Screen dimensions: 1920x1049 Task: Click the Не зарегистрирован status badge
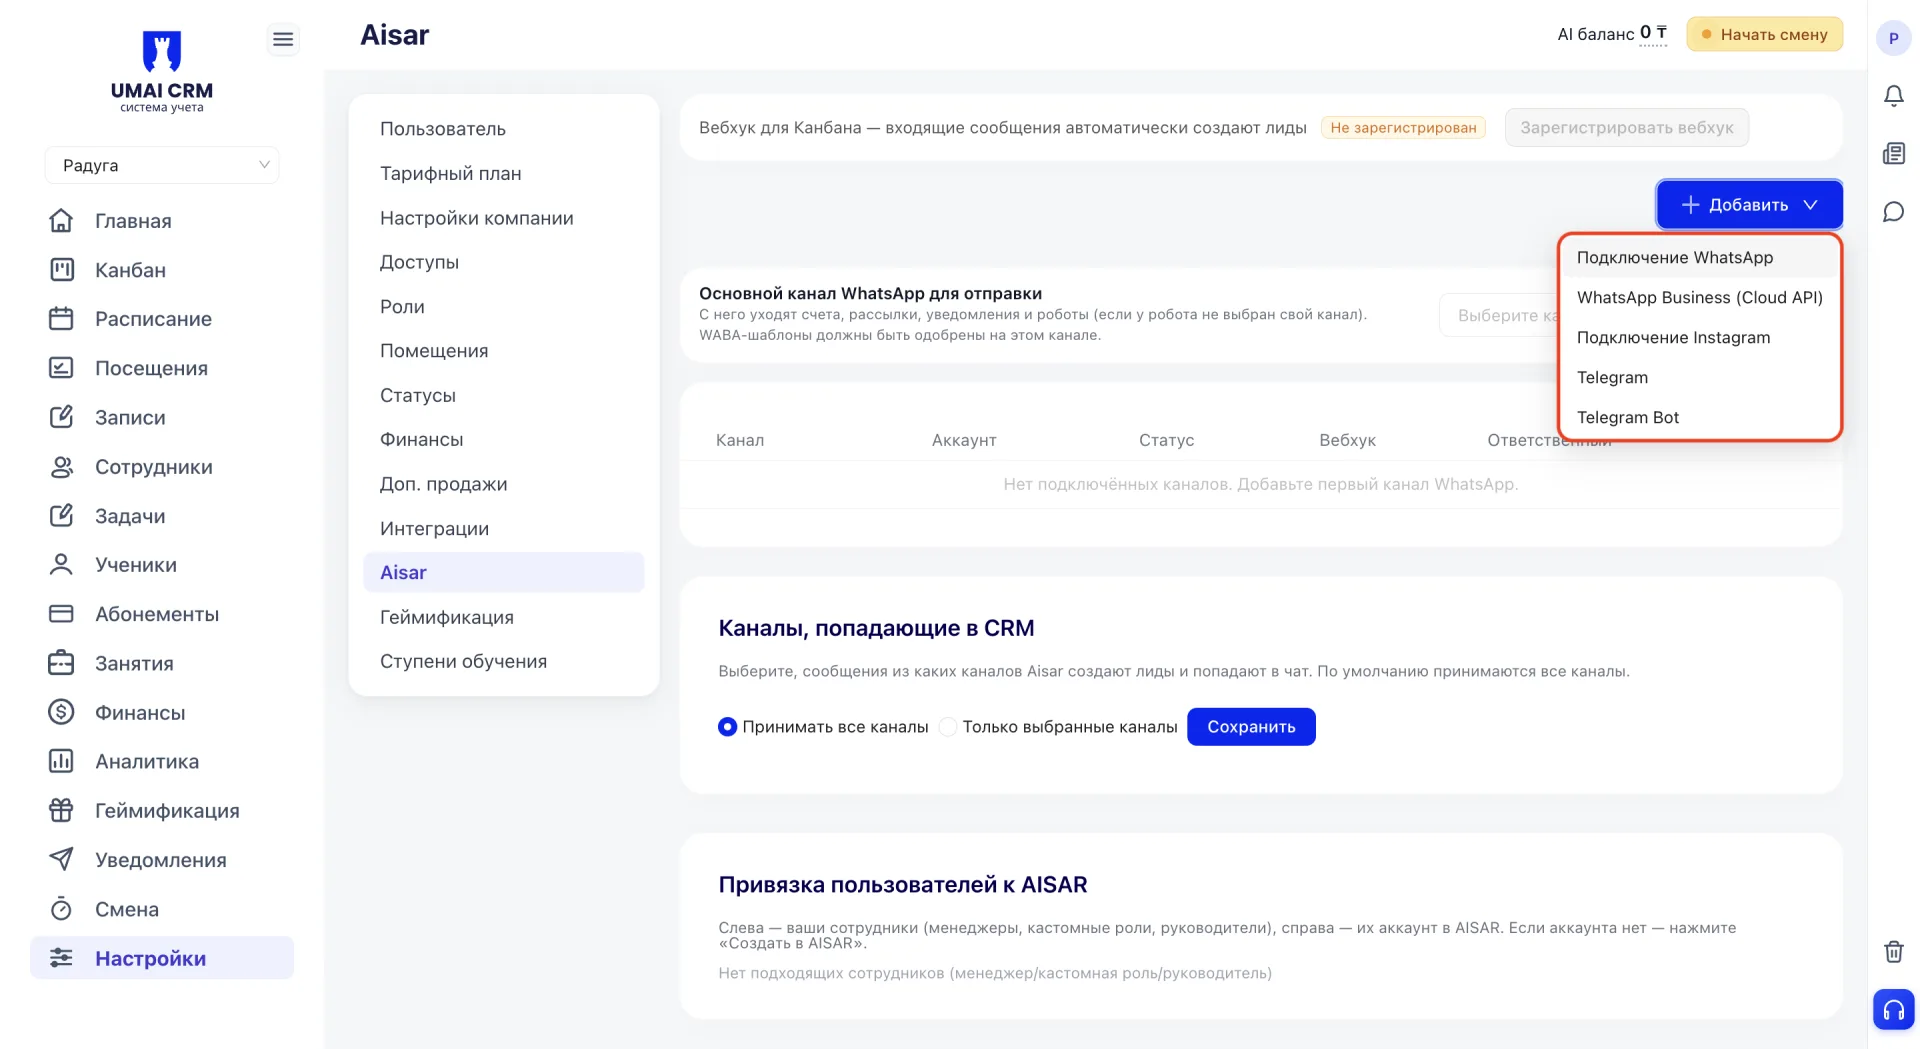(1403, 128)
